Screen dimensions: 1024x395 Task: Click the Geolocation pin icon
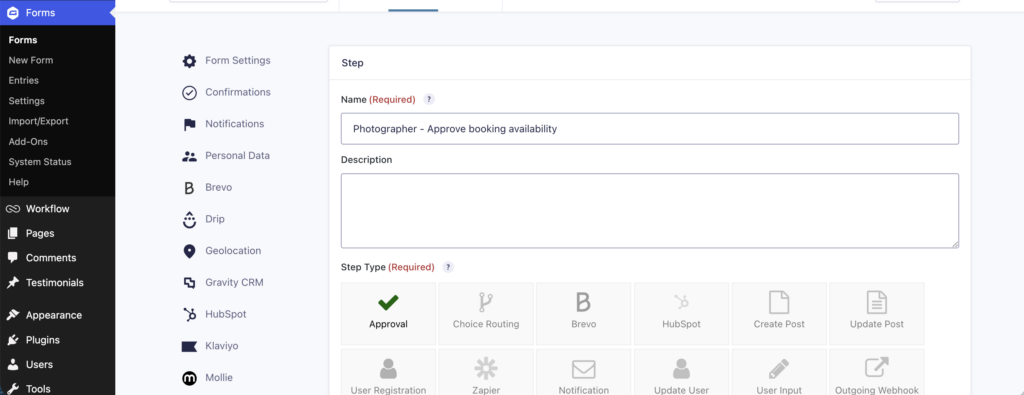click(x=189, y=251)
